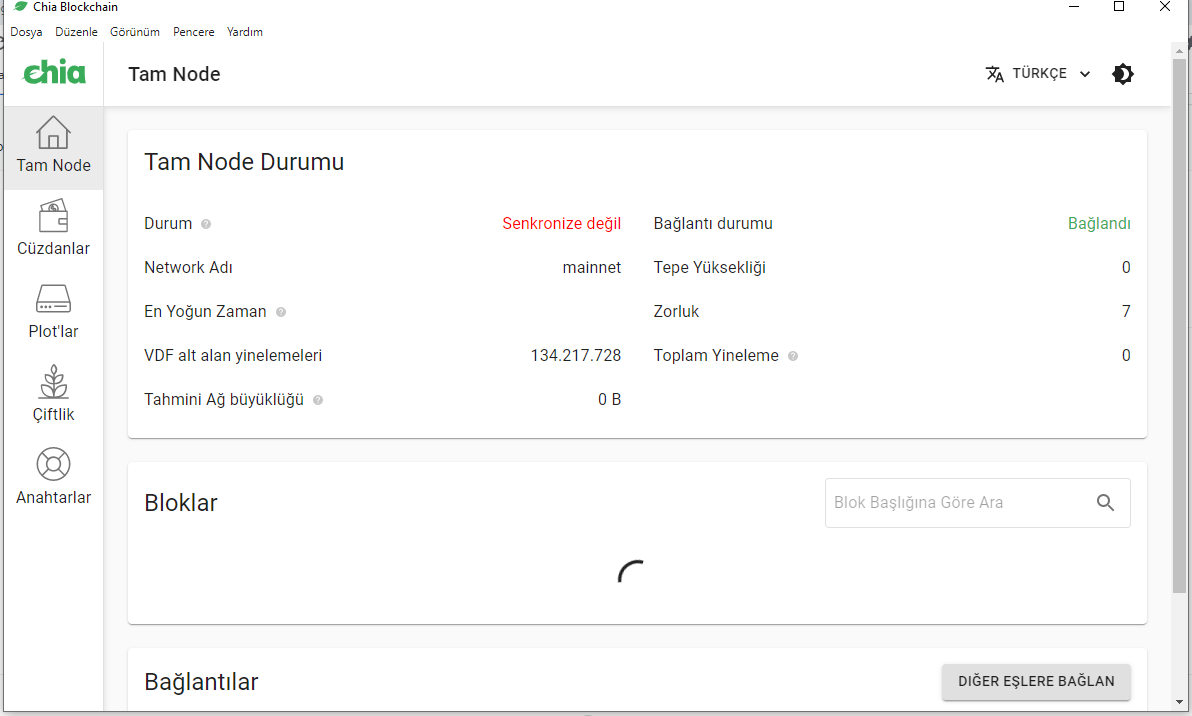Click the help icon next to Toplam Yineleme
The image size is (1192, 716).
pos(793,356)
